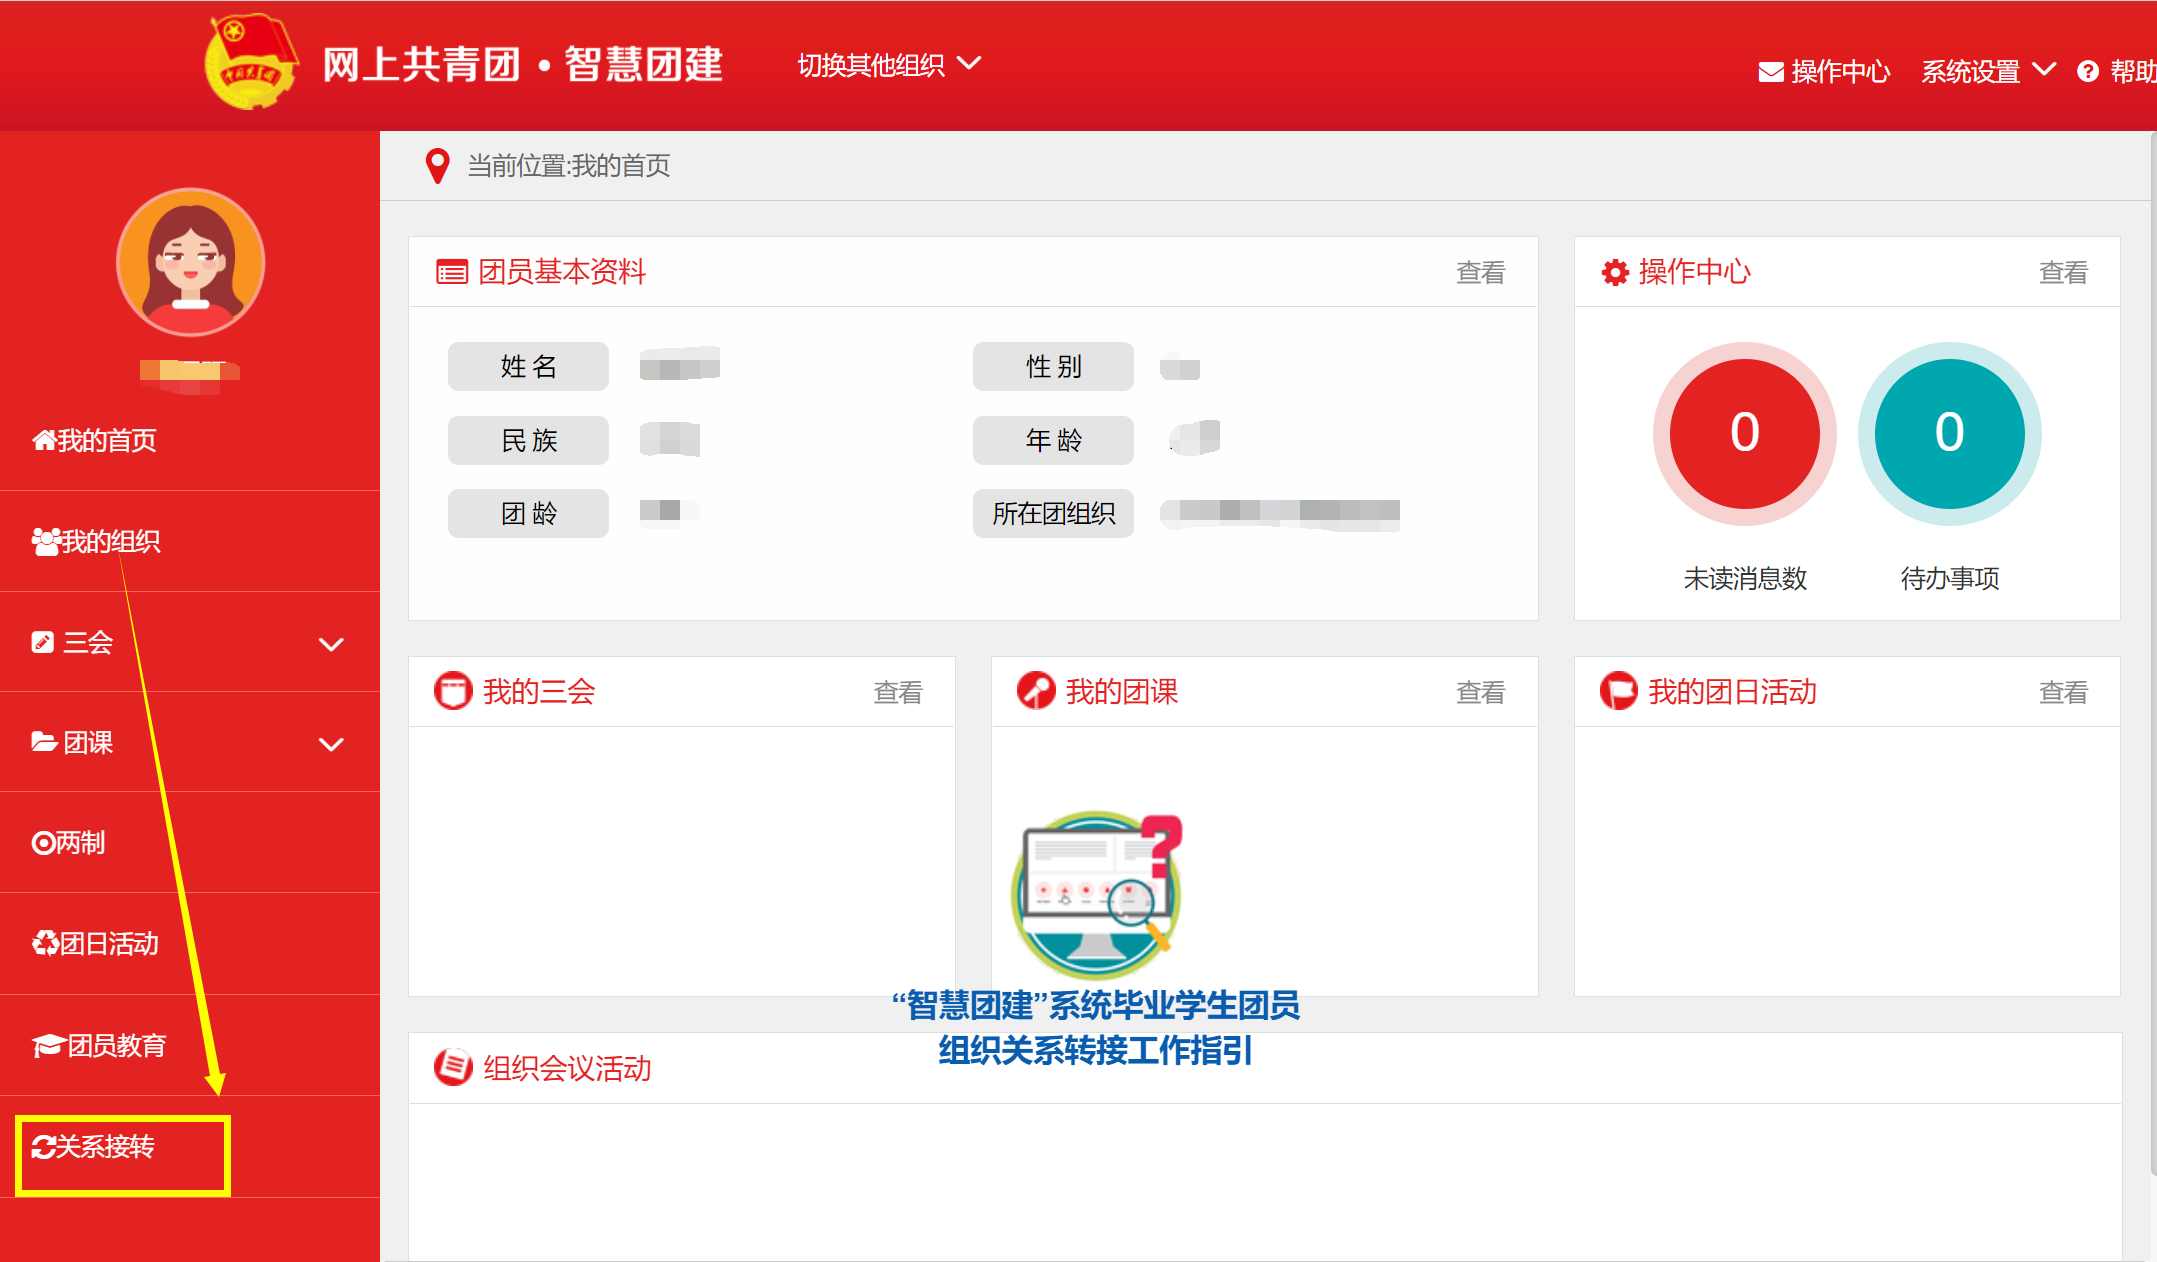Open the 切换其他组织 dropdown
Viewport: 2157px width, 1262px height.
(889, 65)
